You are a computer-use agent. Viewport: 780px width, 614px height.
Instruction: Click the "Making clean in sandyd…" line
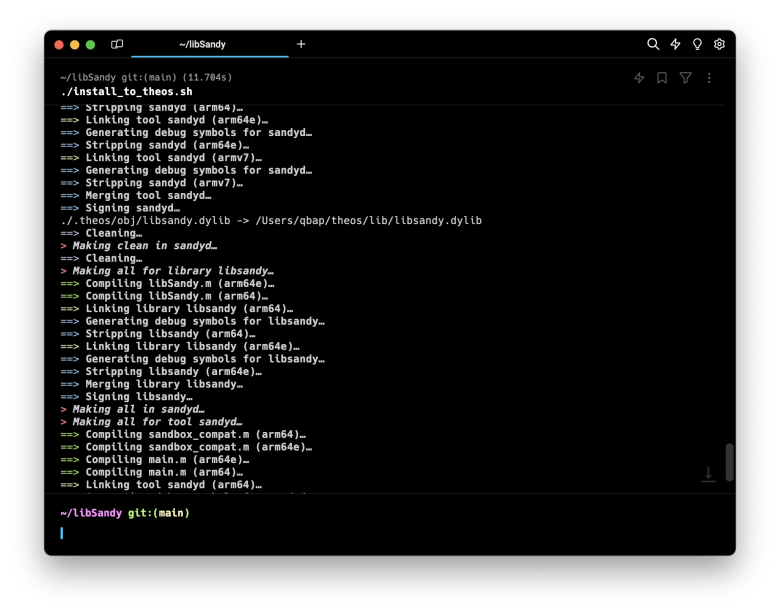[x=139, y=246]
